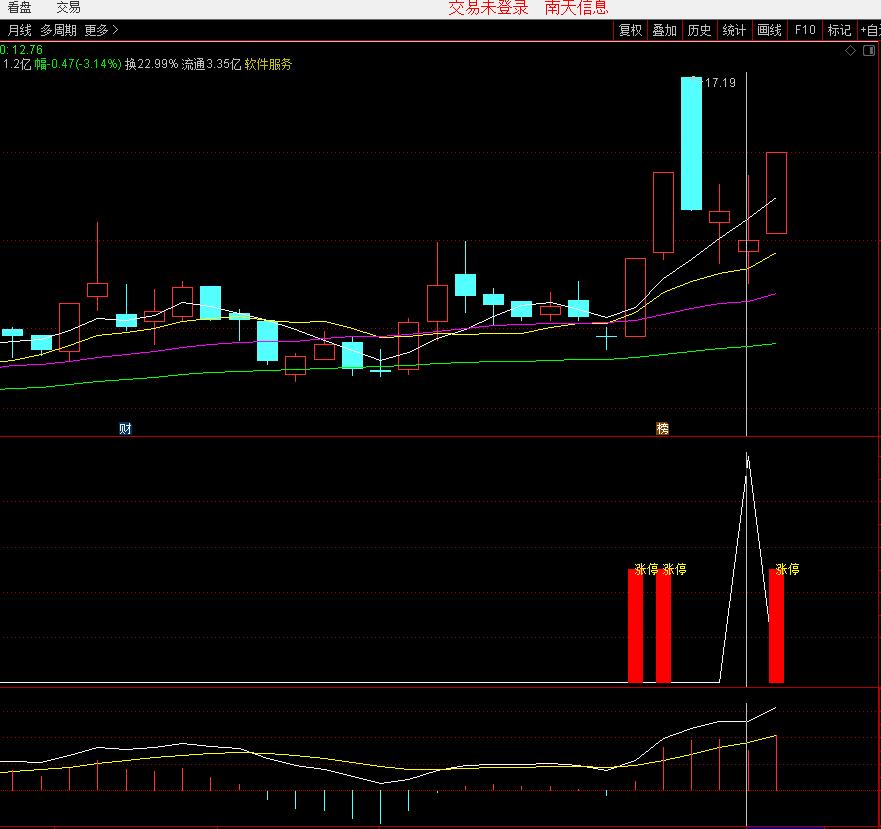Open F10 company information
This screenshot has height=829, width=881.
point(805,30)
